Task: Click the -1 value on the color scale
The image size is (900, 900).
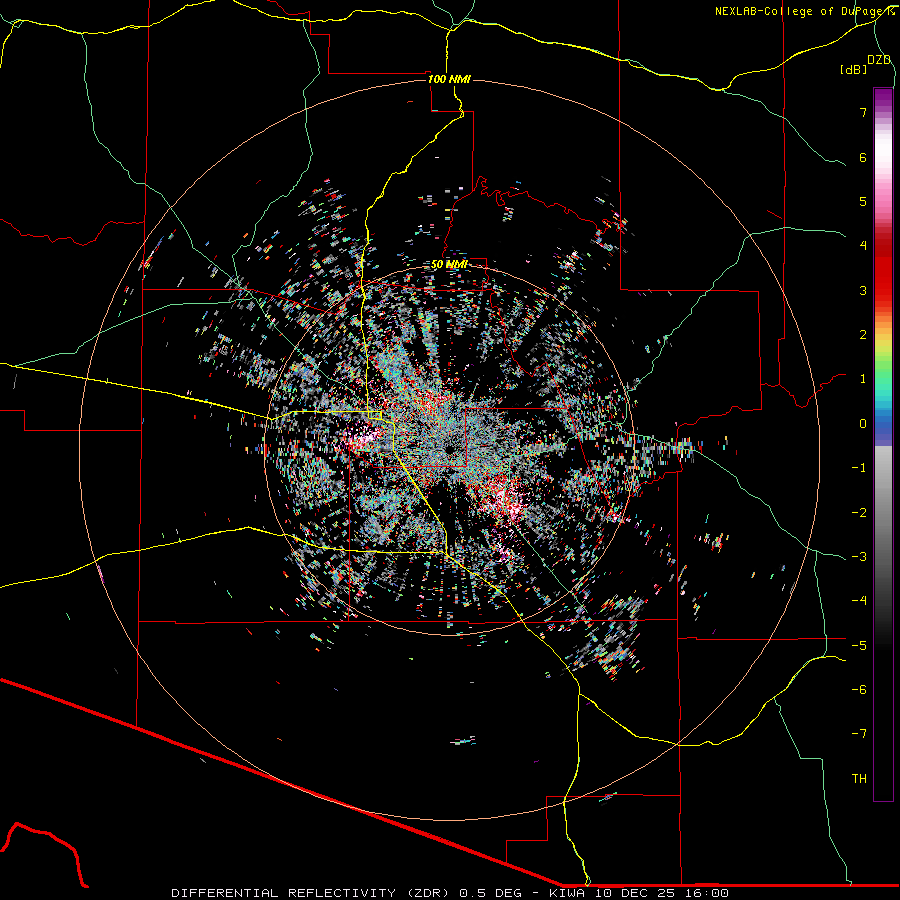Action: tap(859, 468)
